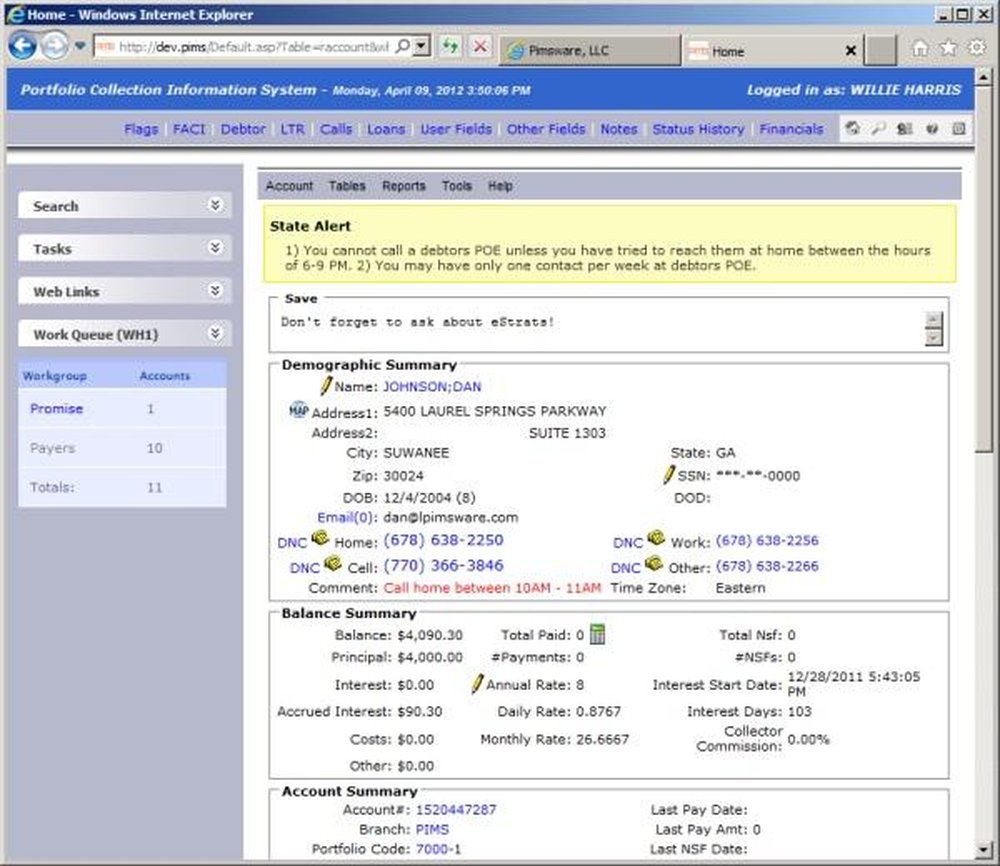Toggle DNC for the Work phone

(x=628, y=542)
